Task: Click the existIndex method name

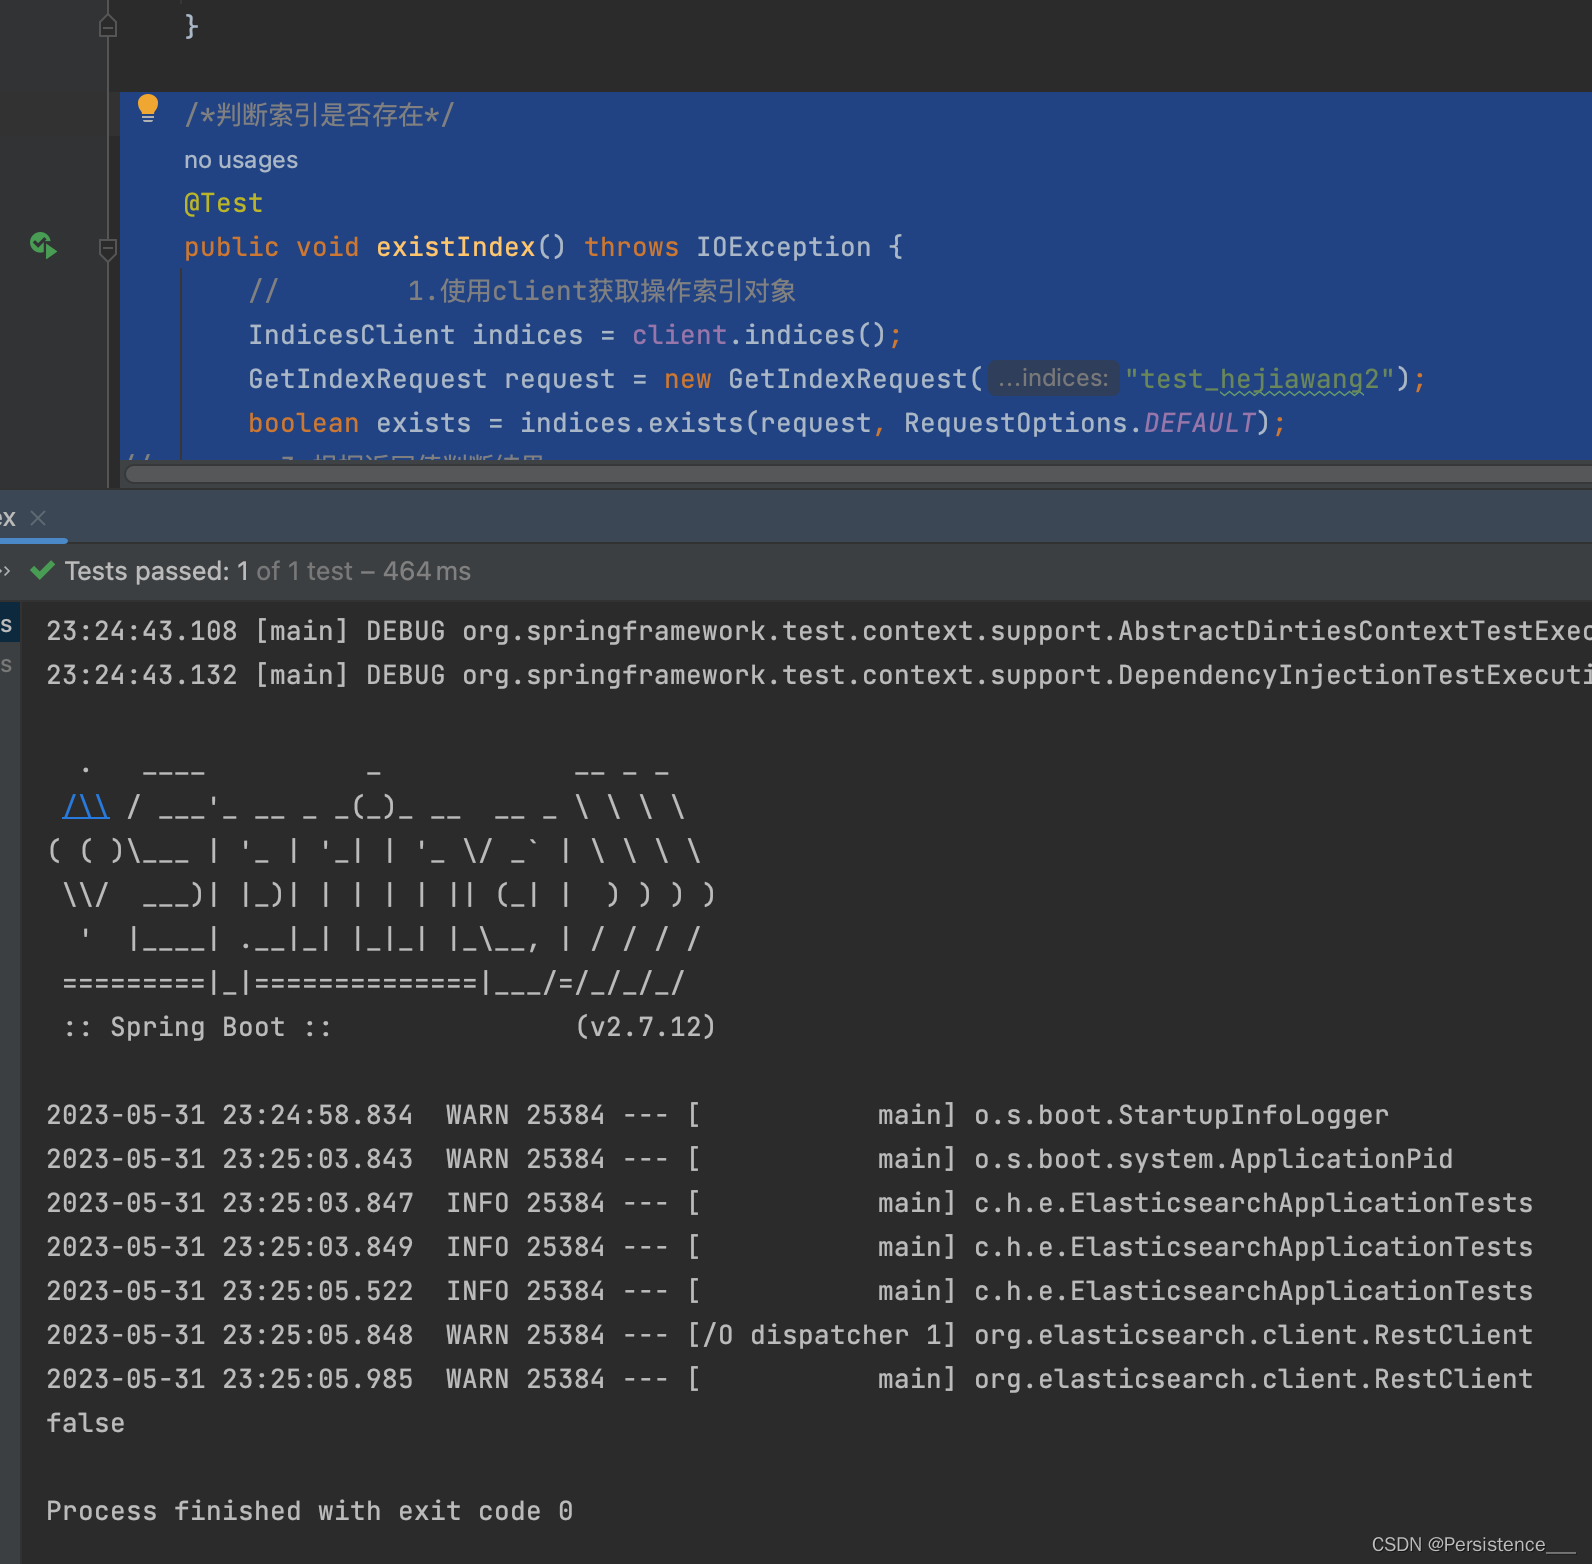Action: coord(455,247)
